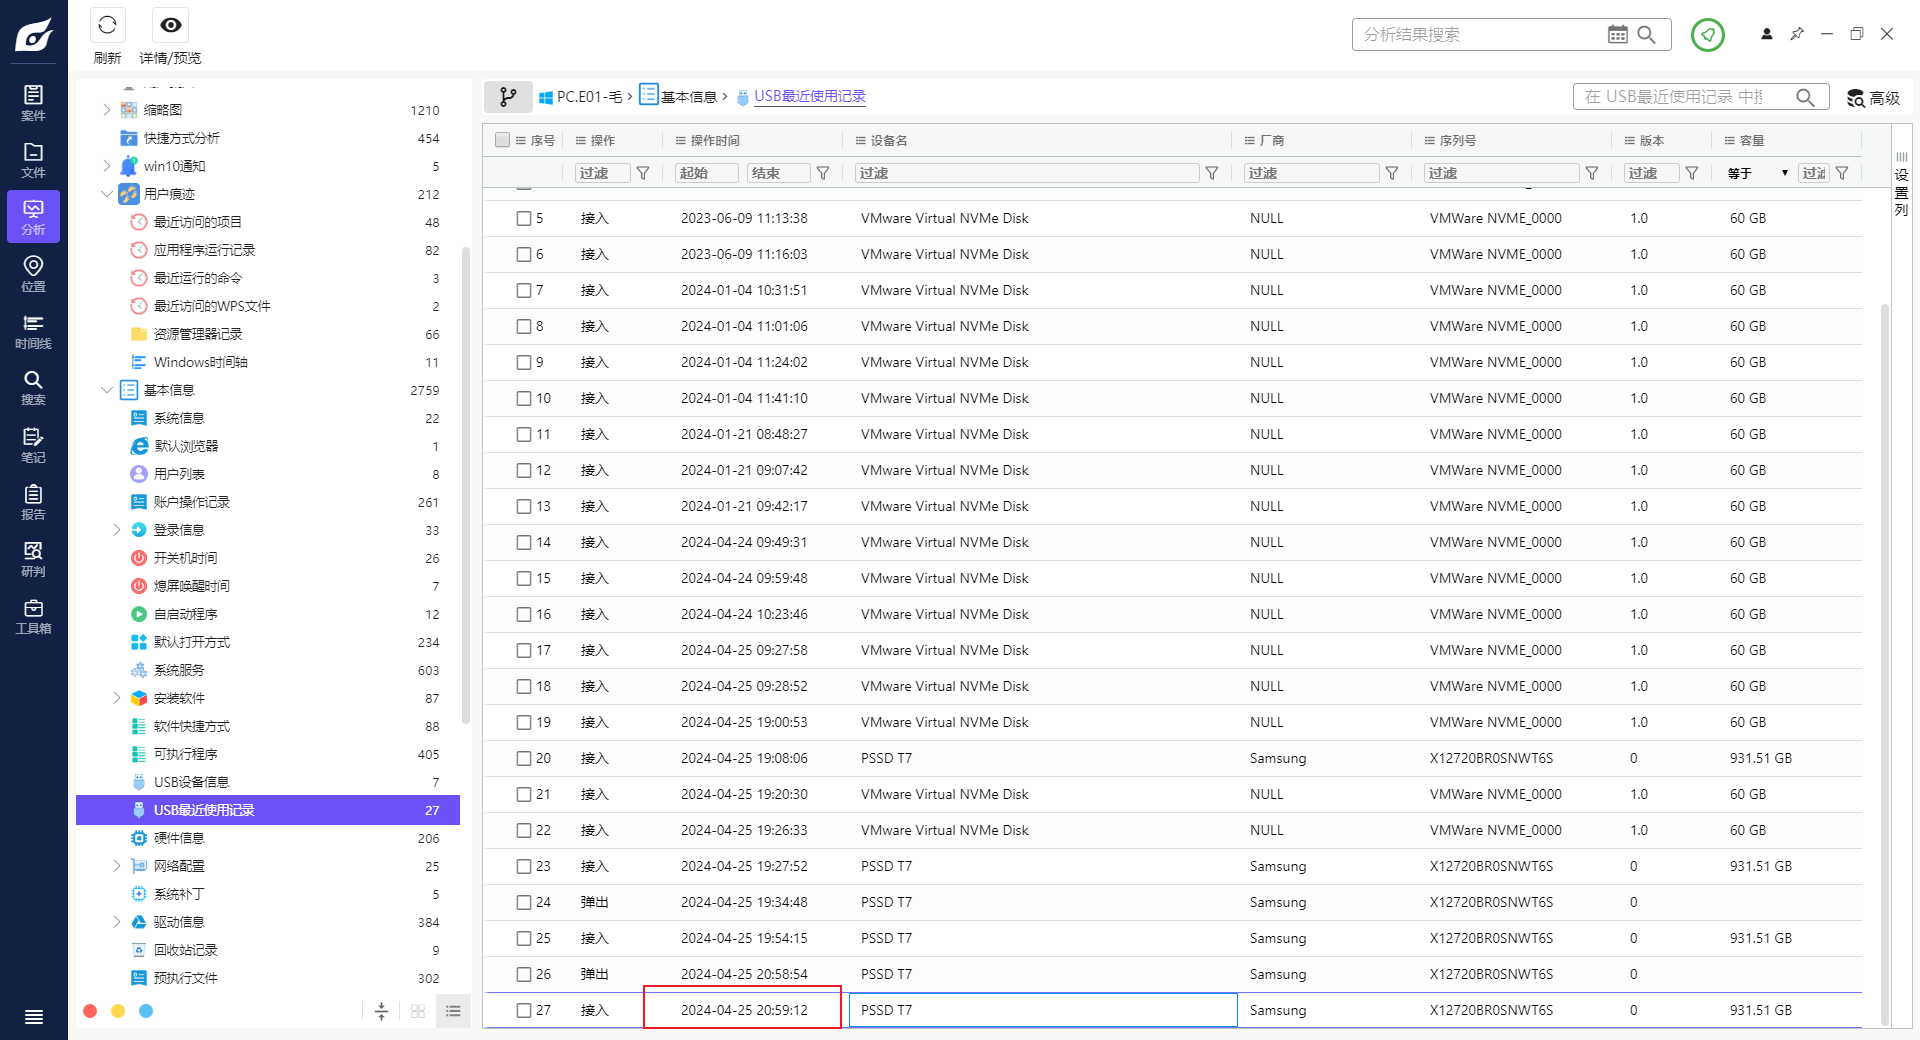The height and width of the screenshot is (1040, 1920).
Task: Click the yellow color dot at bottom left
Action: pyautogui.click(x=118, y=1011)
